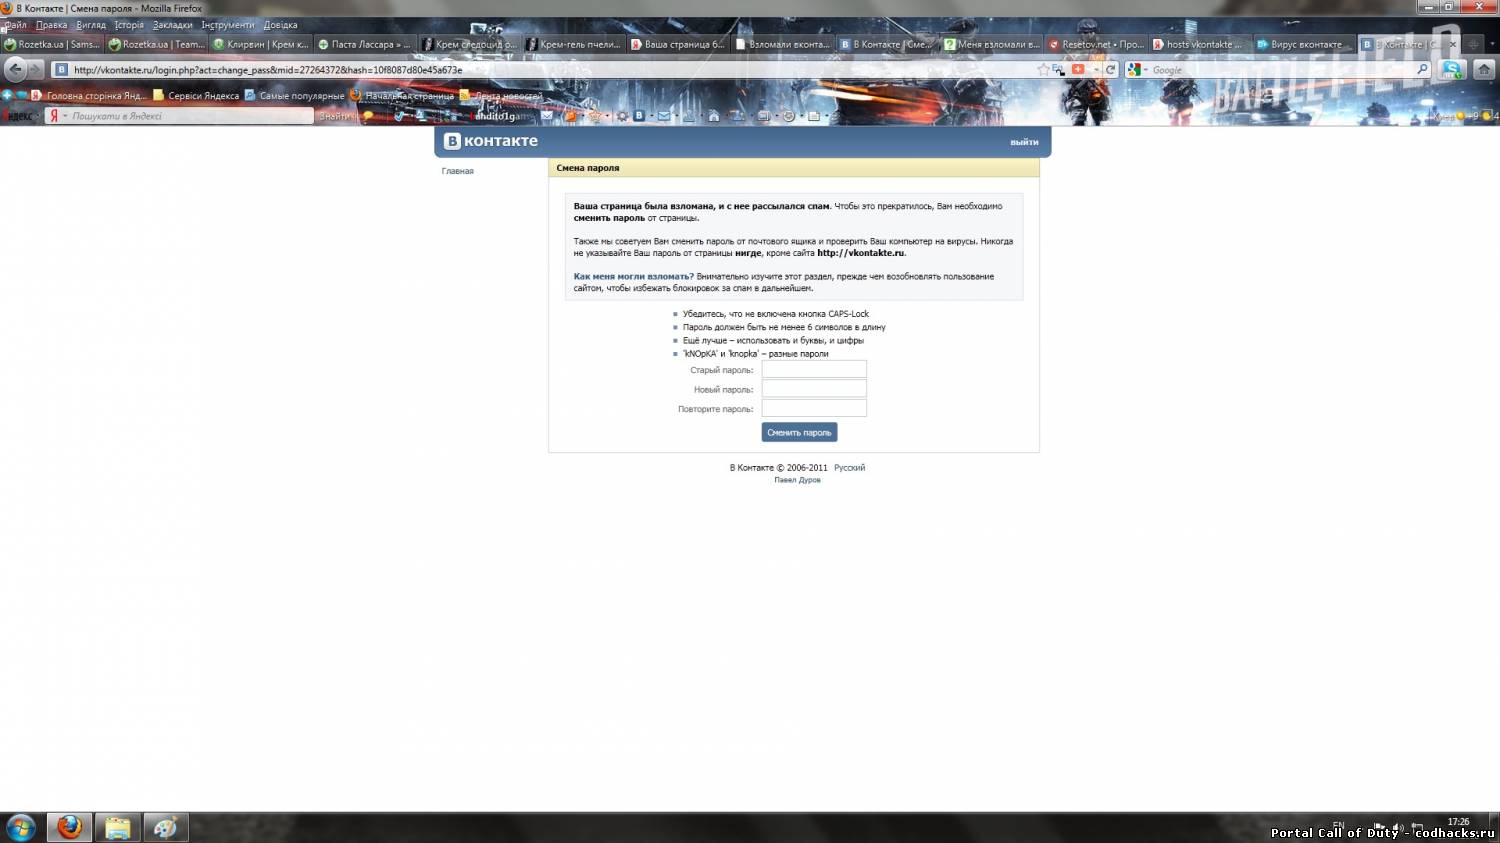Switch to the Крем следоцид tab

pos(470,44)
